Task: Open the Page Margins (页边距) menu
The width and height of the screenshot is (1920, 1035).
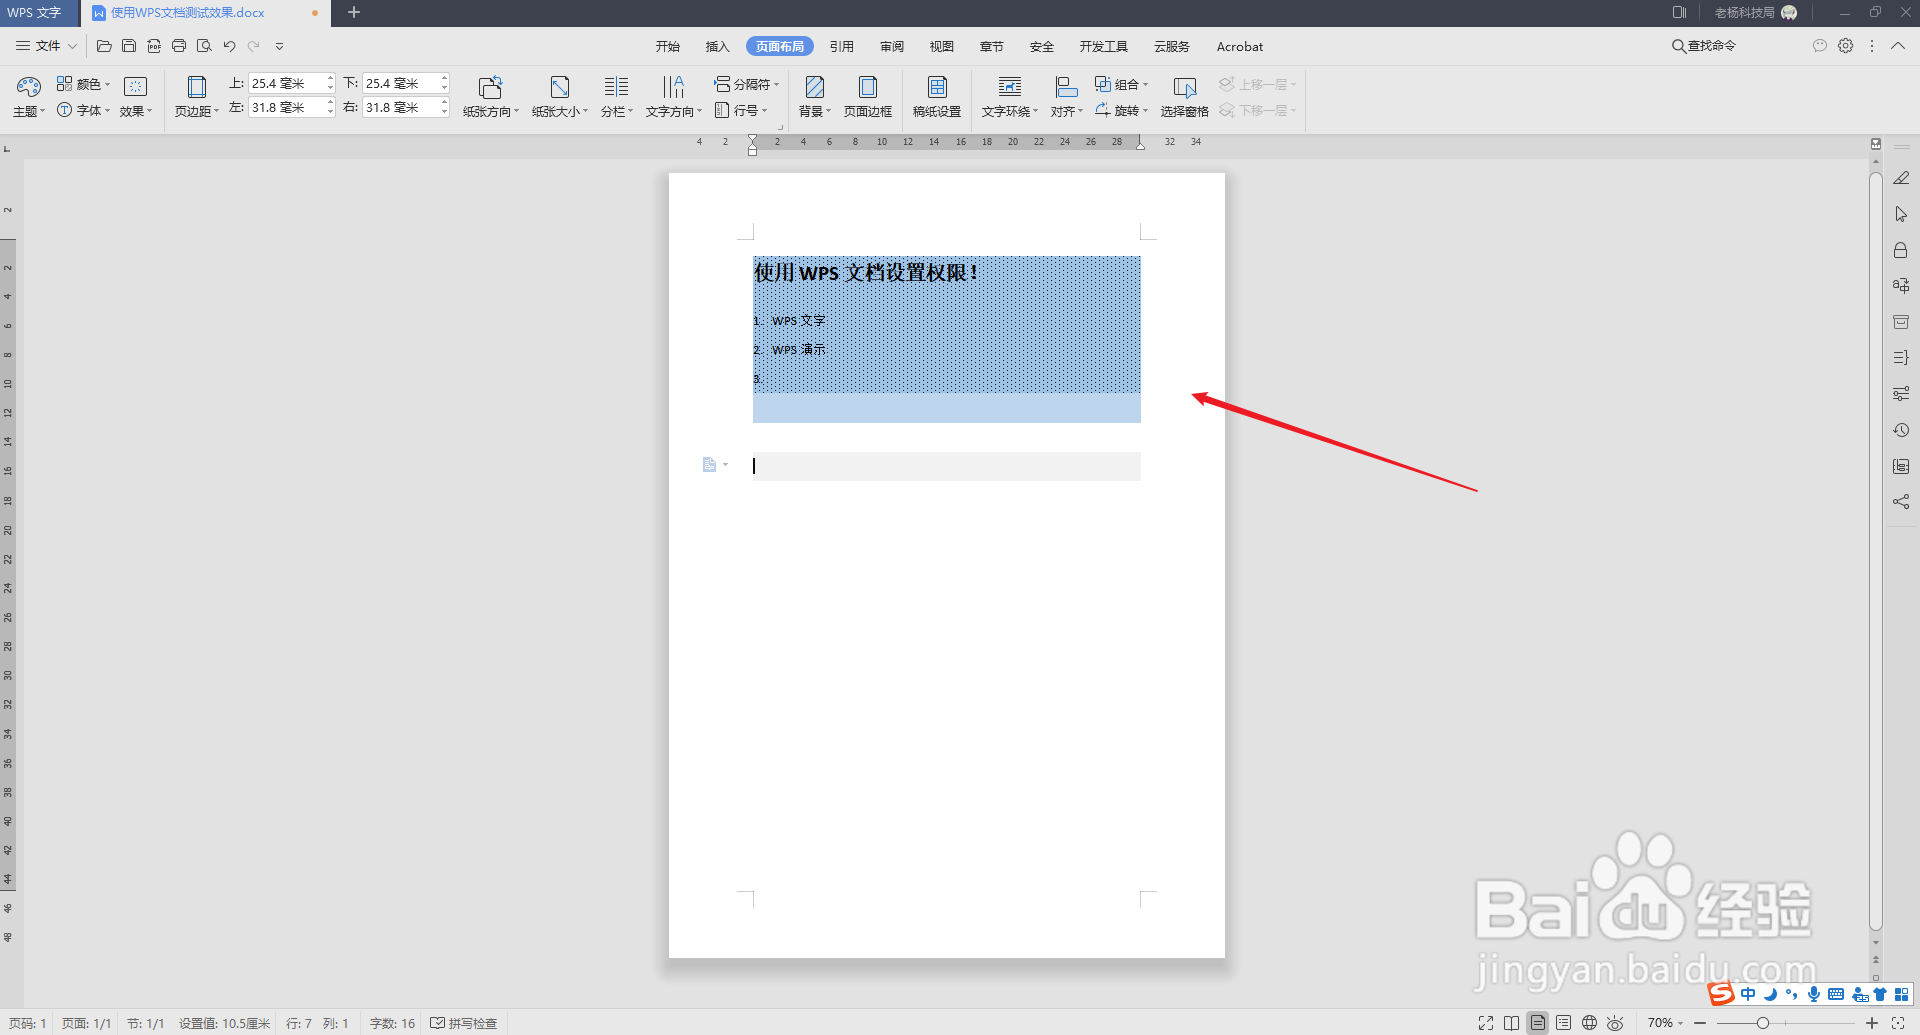Action: (x=197, y=97)
